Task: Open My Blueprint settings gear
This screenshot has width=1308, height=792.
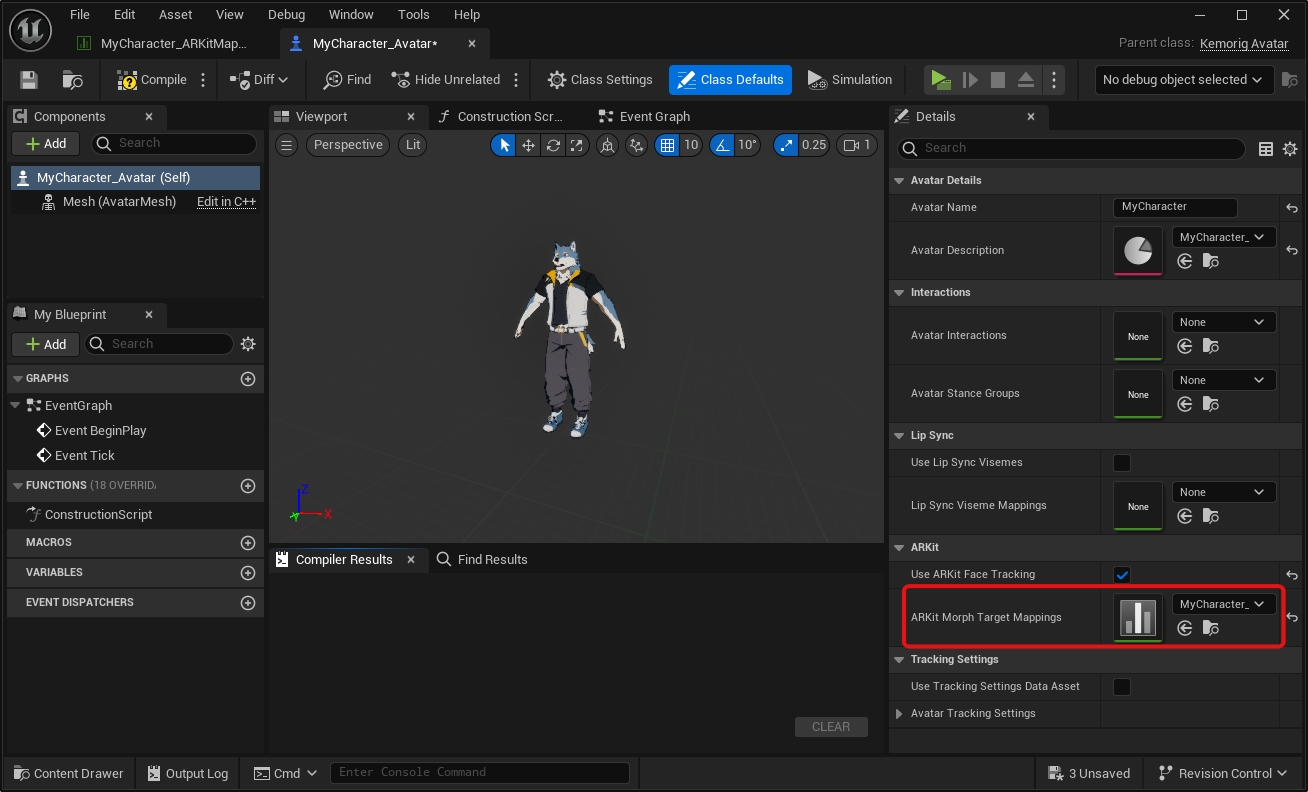Action: click(x=248, y=344)
